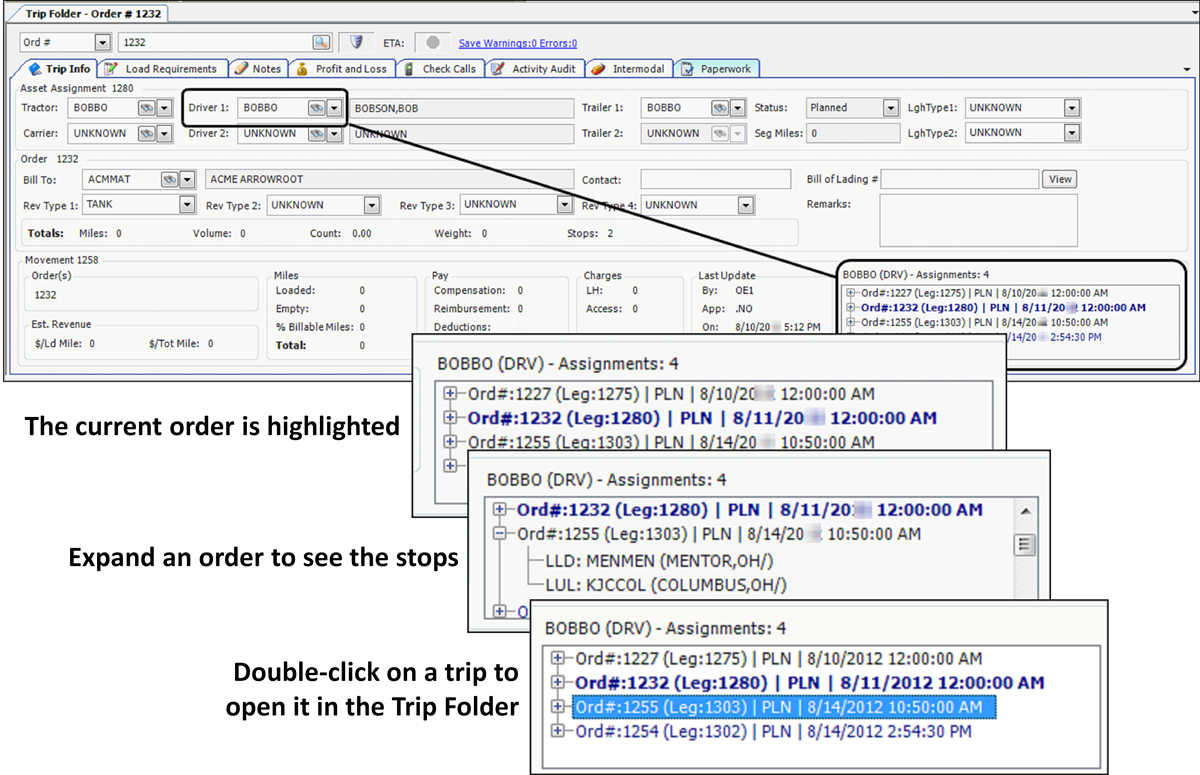Open the Ord # search type dropdown
This screenshot has width=1200, height=775.
tap(102, 43)
